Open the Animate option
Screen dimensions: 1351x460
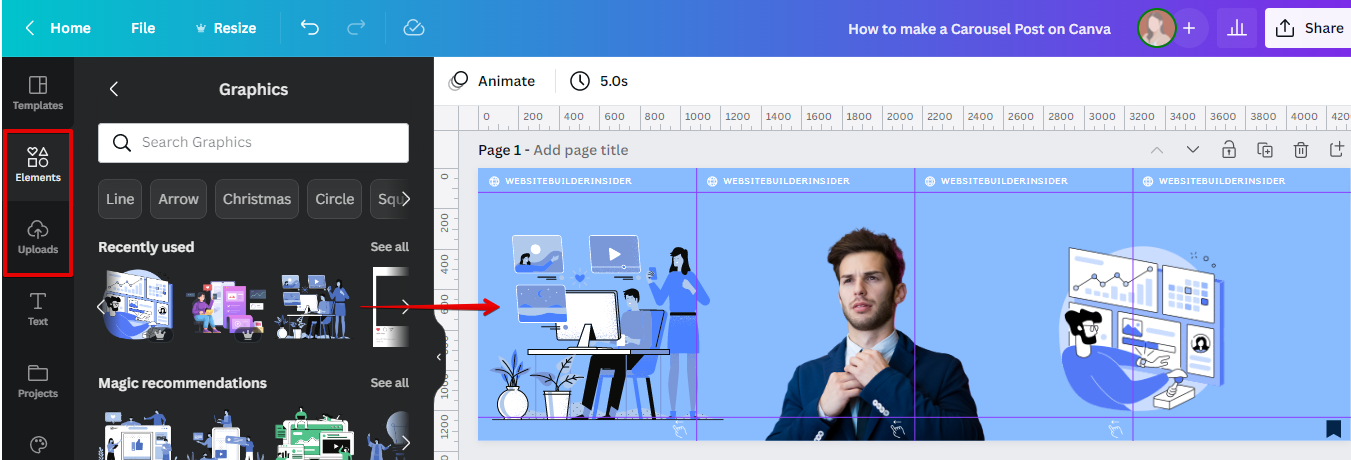(x=492, y=81)
